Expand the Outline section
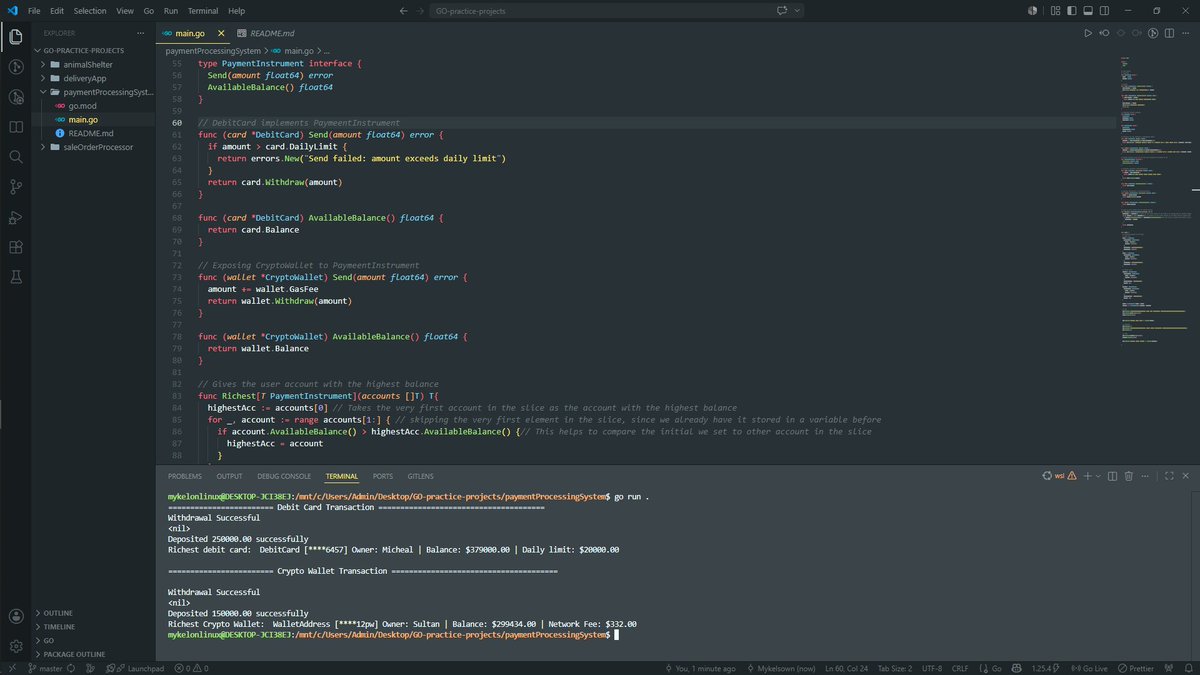The image size is (1200, 675). tap(95, 613)
